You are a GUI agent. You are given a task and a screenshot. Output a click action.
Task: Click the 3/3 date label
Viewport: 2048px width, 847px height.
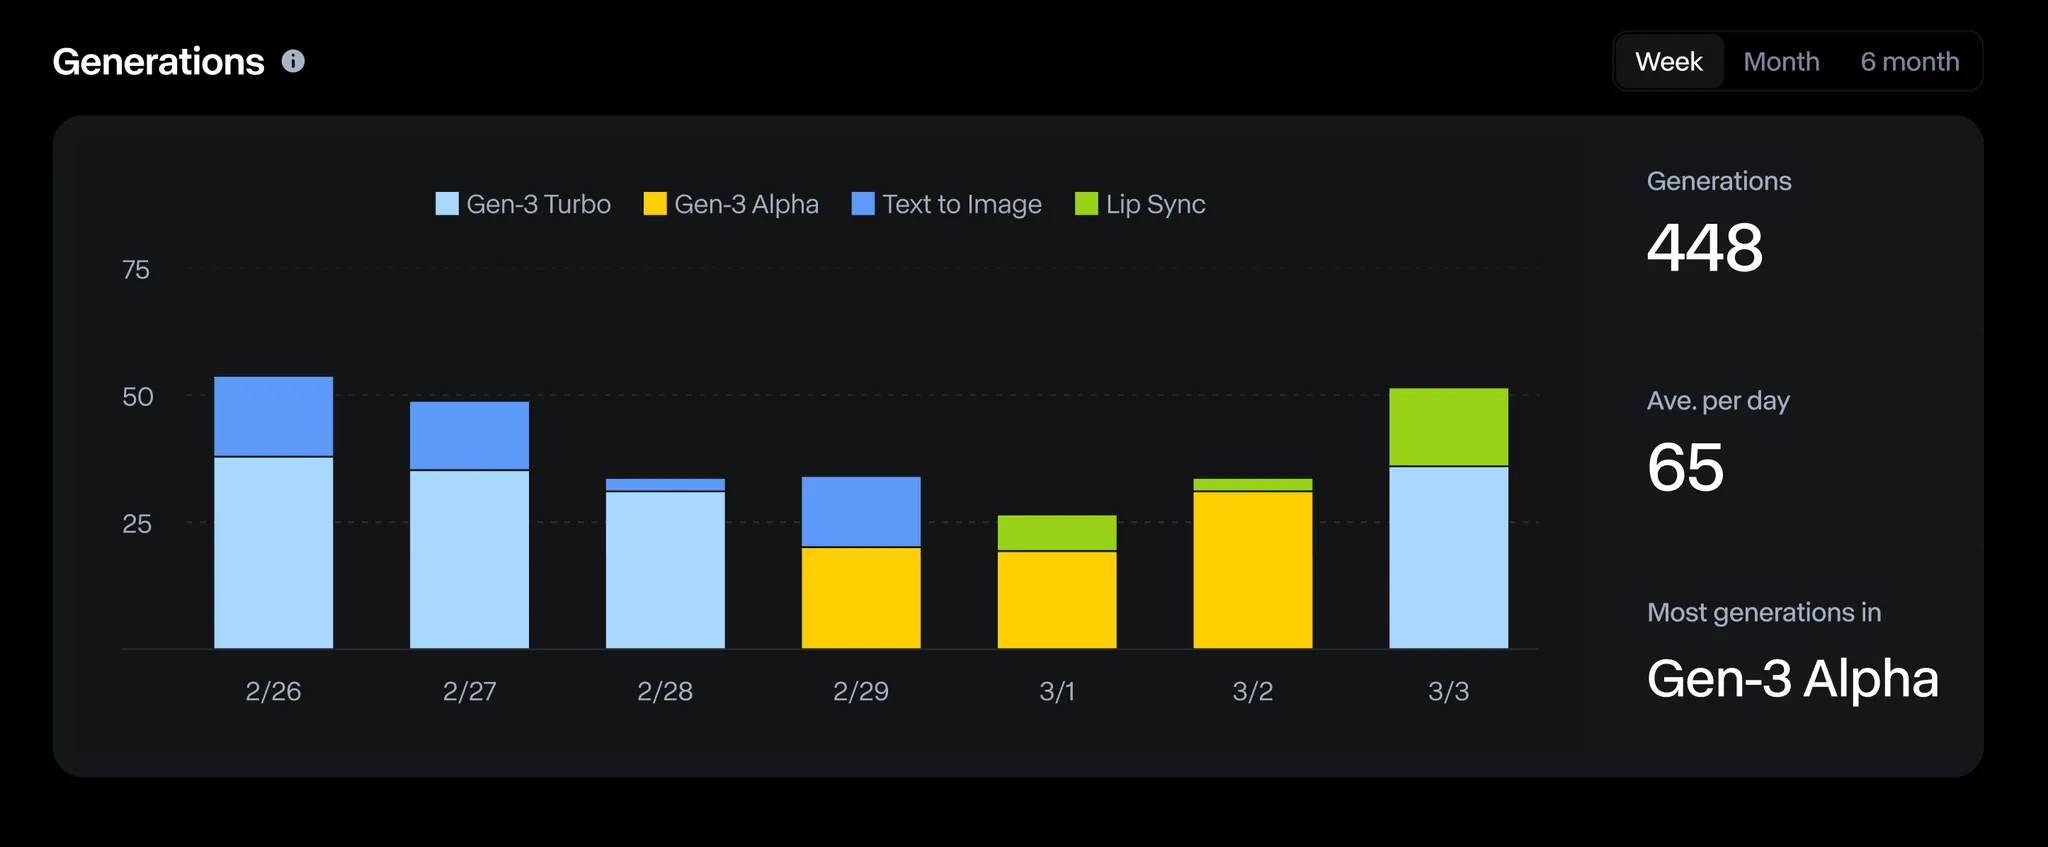1449,691
